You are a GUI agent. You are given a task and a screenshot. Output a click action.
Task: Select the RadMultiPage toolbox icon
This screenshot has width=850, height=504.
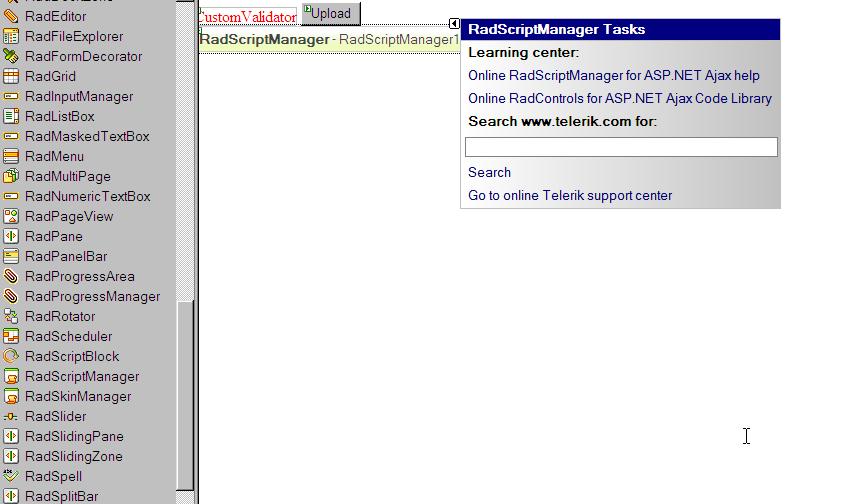coord(11,176)
